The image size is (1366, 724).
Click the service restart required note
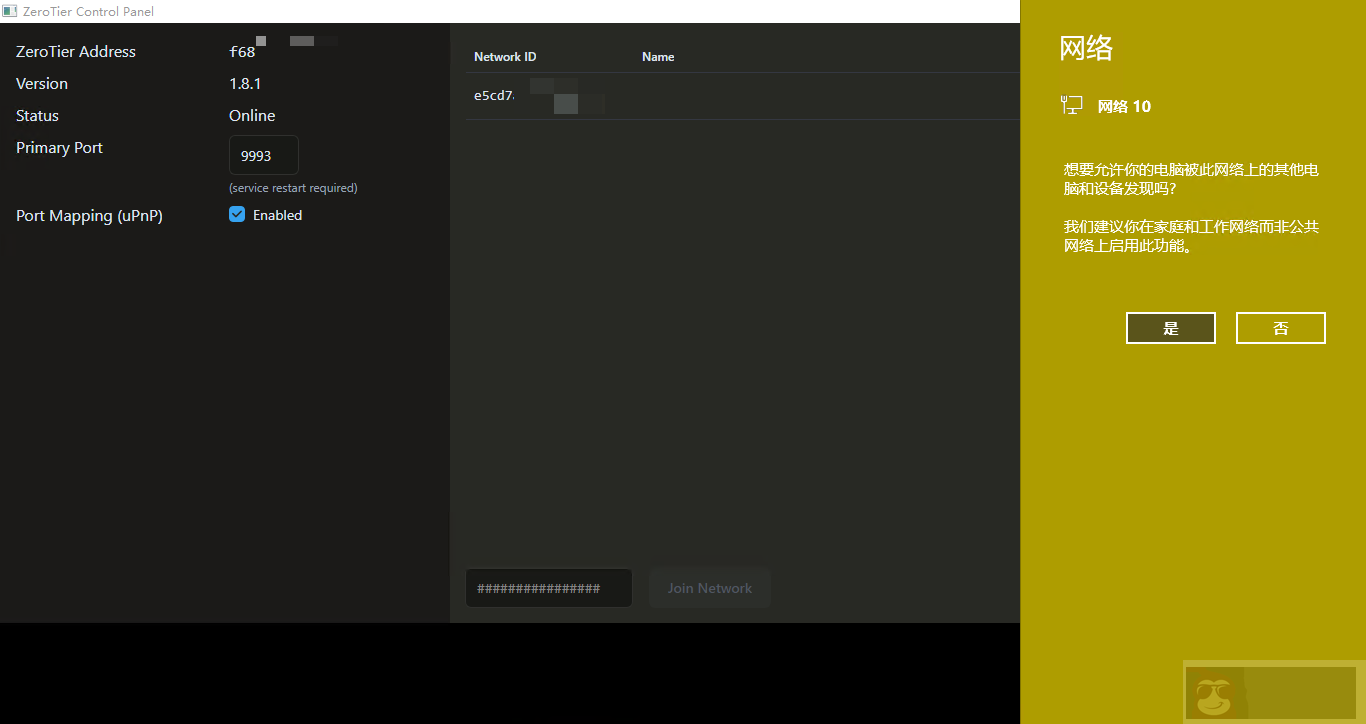[293, 188]
